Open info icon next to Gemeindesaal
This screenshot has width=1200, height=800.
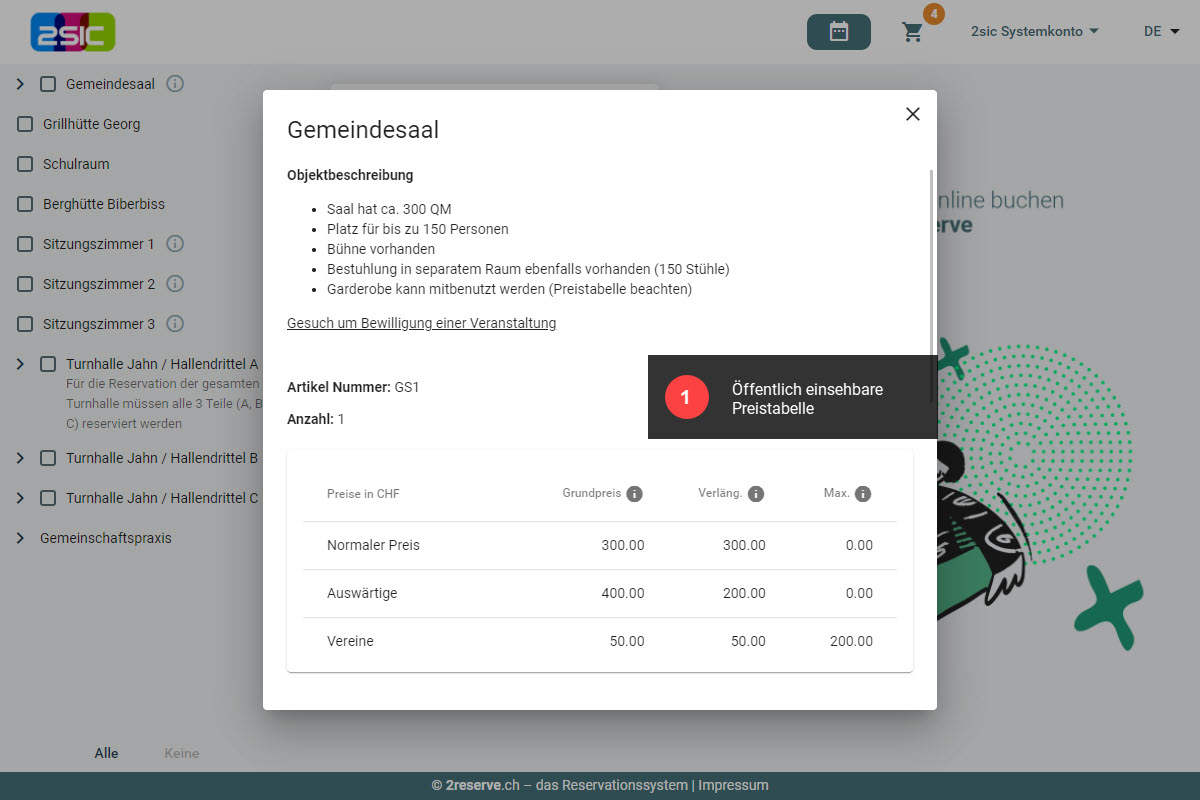(x=175, y=84)
